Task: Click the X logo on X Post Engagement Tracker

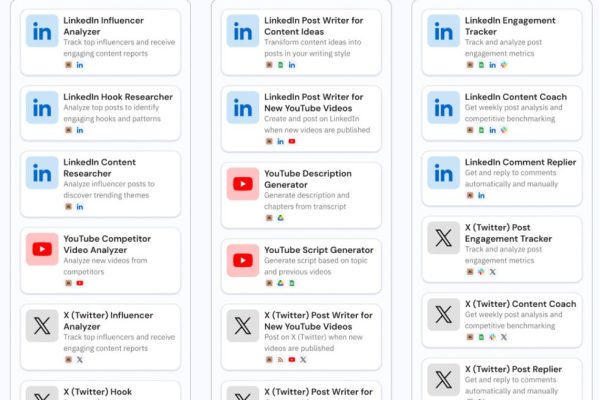Action: [443, 238]
